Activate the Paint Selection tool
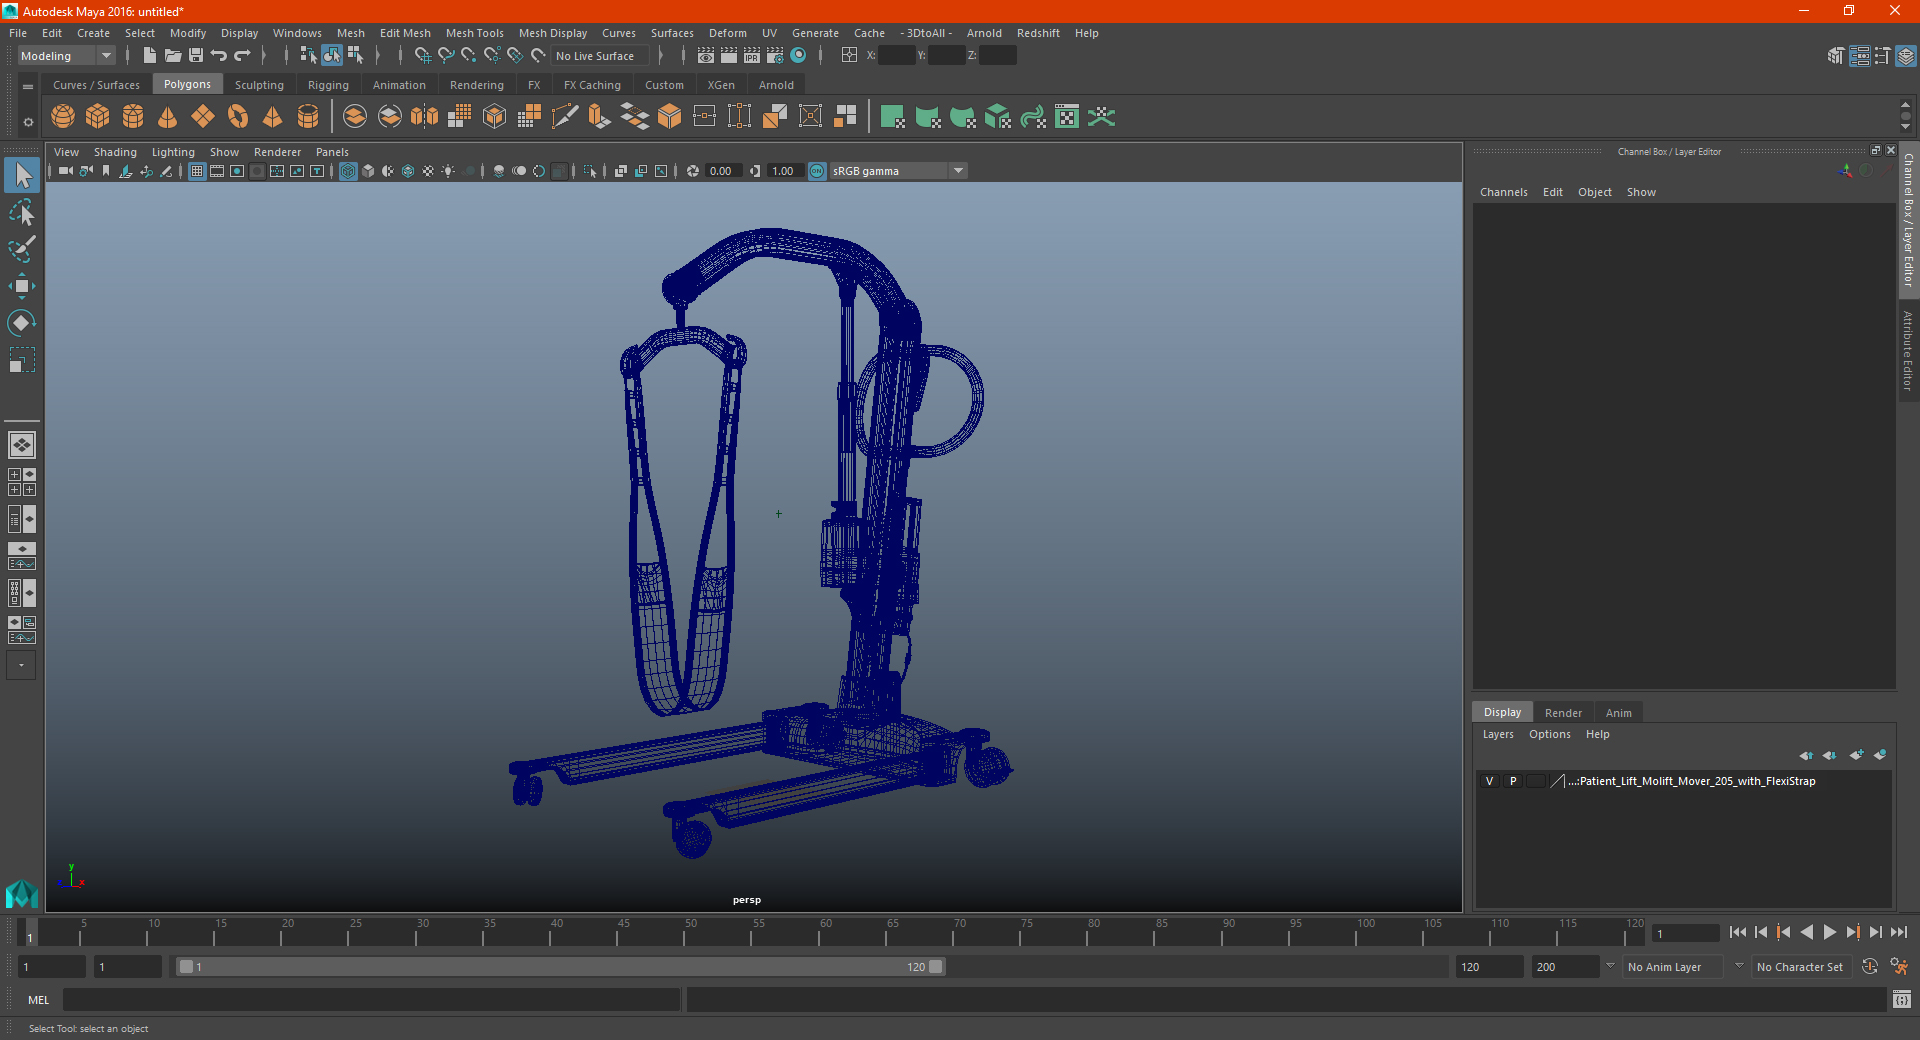This screenshot has height=1040, width=1920. (21, 249)
